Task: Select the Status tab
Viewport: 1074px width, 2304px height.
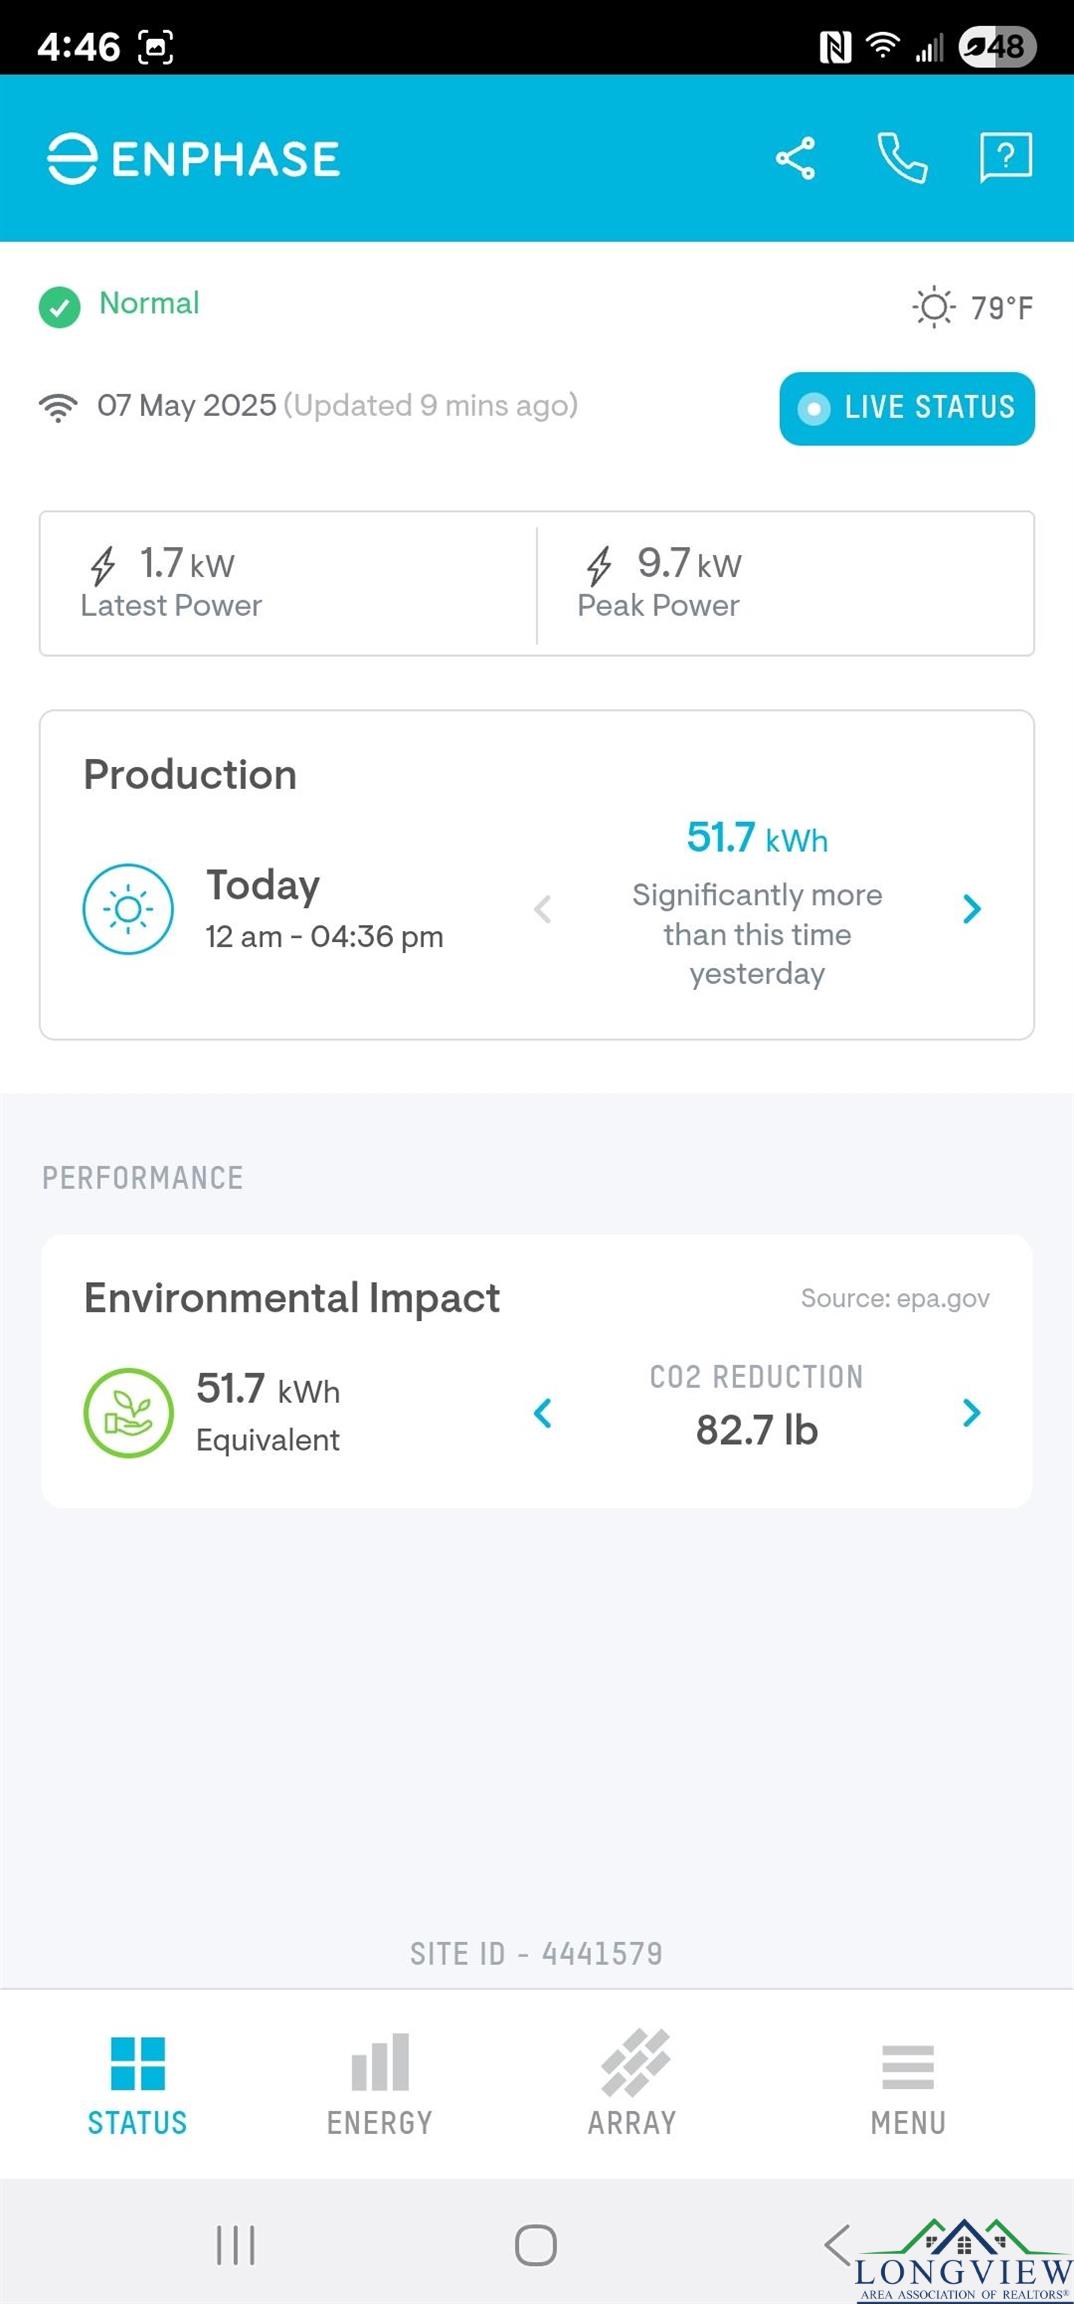Action: (x=137, y=2083)
